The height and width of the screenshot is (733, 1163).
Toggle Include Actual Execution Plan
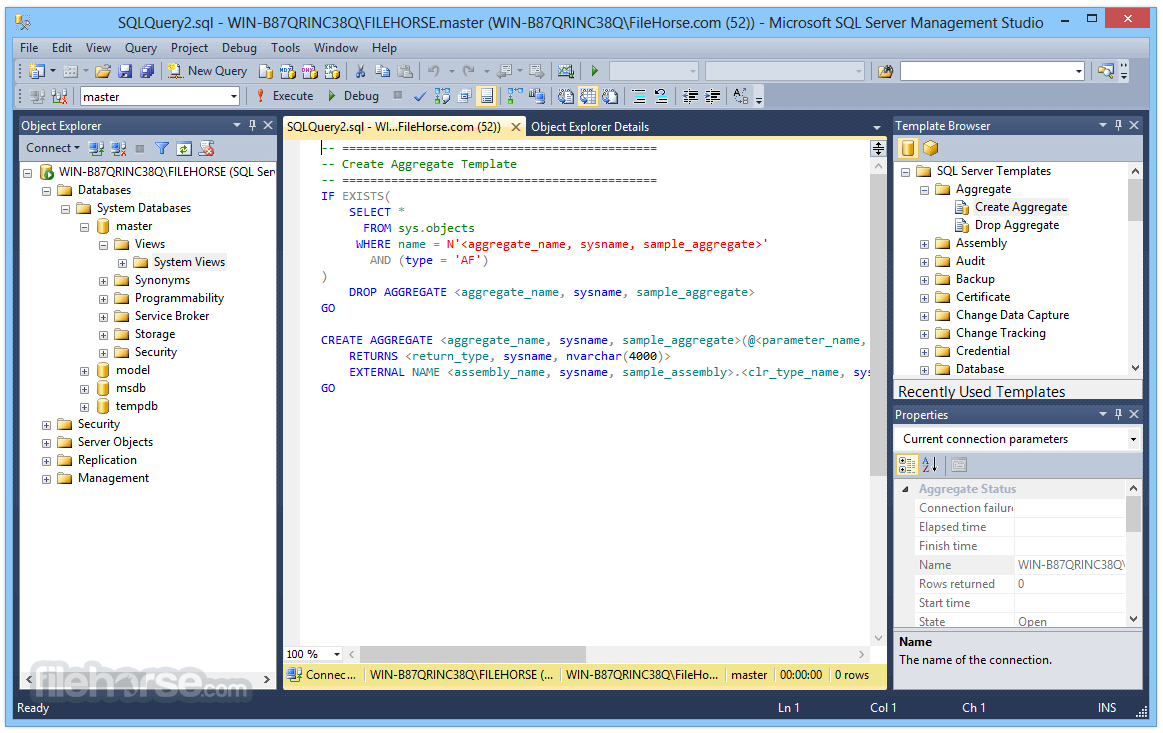pyautogui.click(x=515, y=96)
